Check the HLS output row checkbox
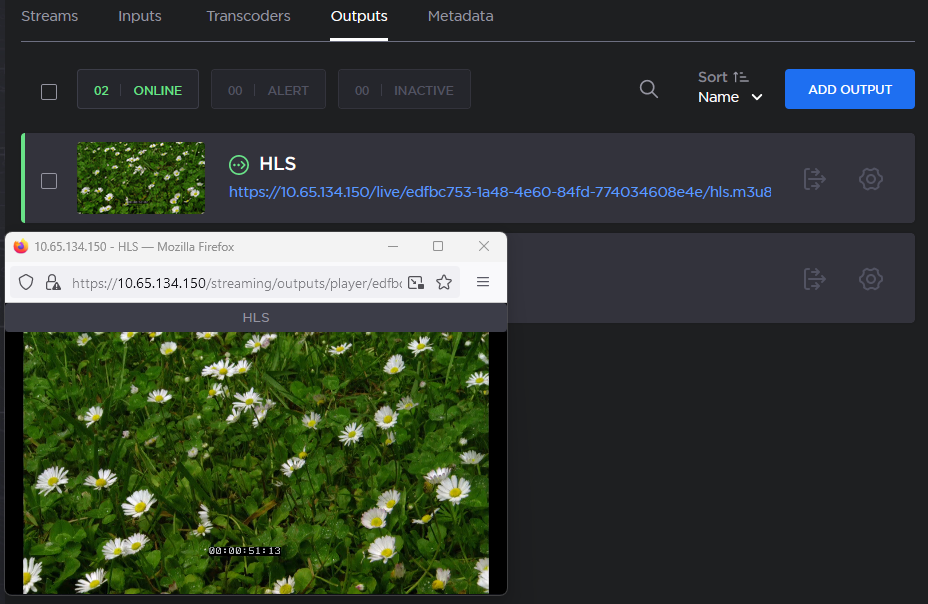The height and width of the screenshot is (604, 928). [49, 181]
